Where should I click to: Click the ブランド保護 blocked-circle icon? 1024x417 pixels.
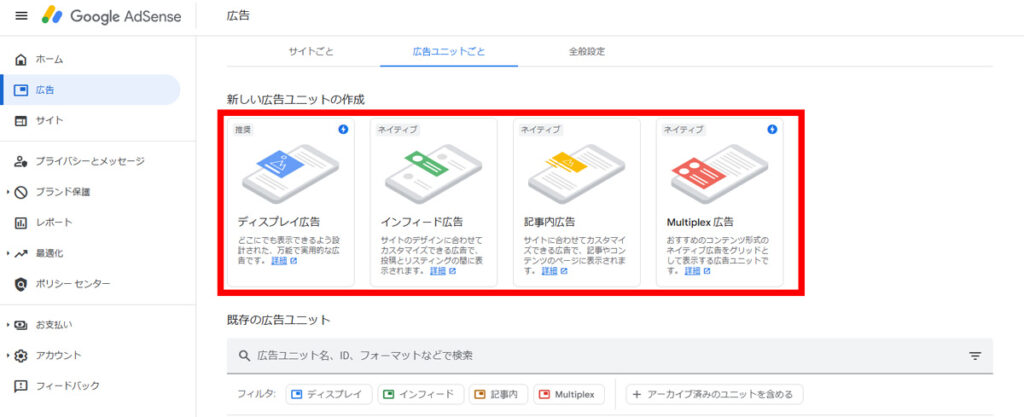pyautogui.click(x=21, y=192)
